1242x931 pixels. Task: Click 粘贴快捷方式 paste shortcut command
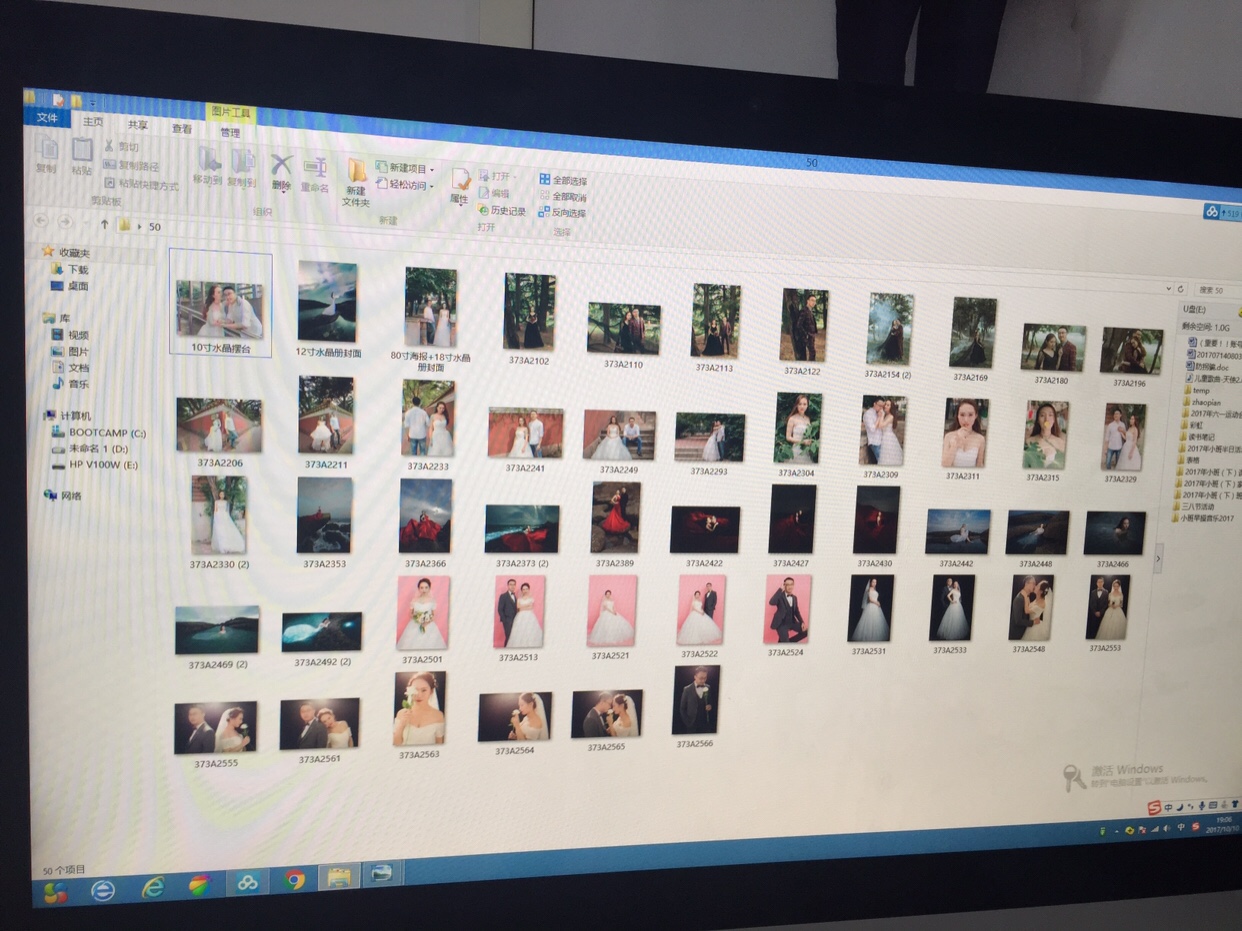(141, 184)
